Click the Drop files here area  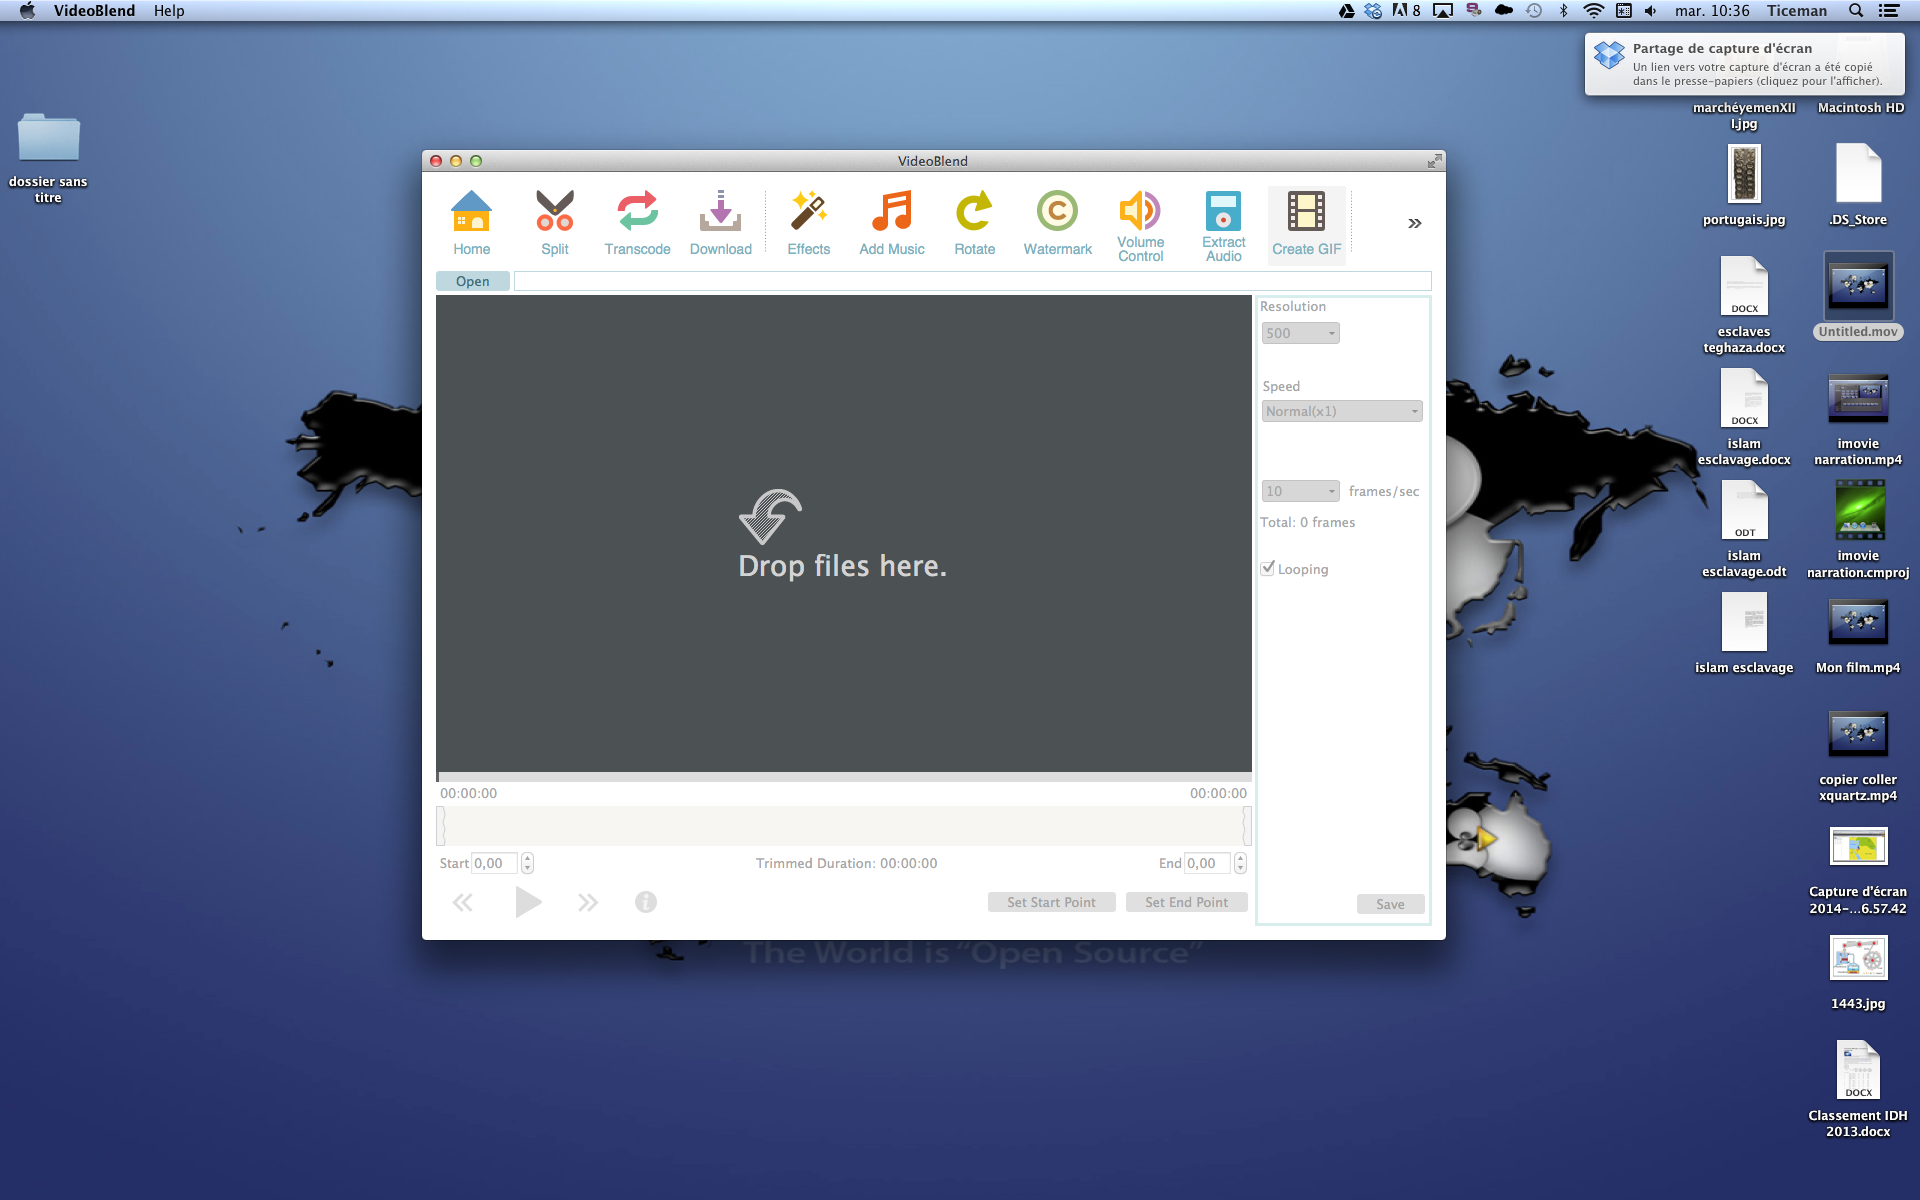pos(843,534)
